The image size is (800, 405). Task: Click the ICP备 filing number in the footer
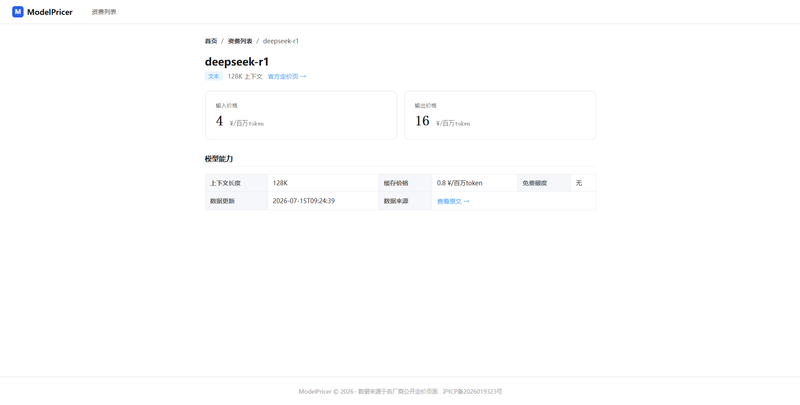click(472, 392)
